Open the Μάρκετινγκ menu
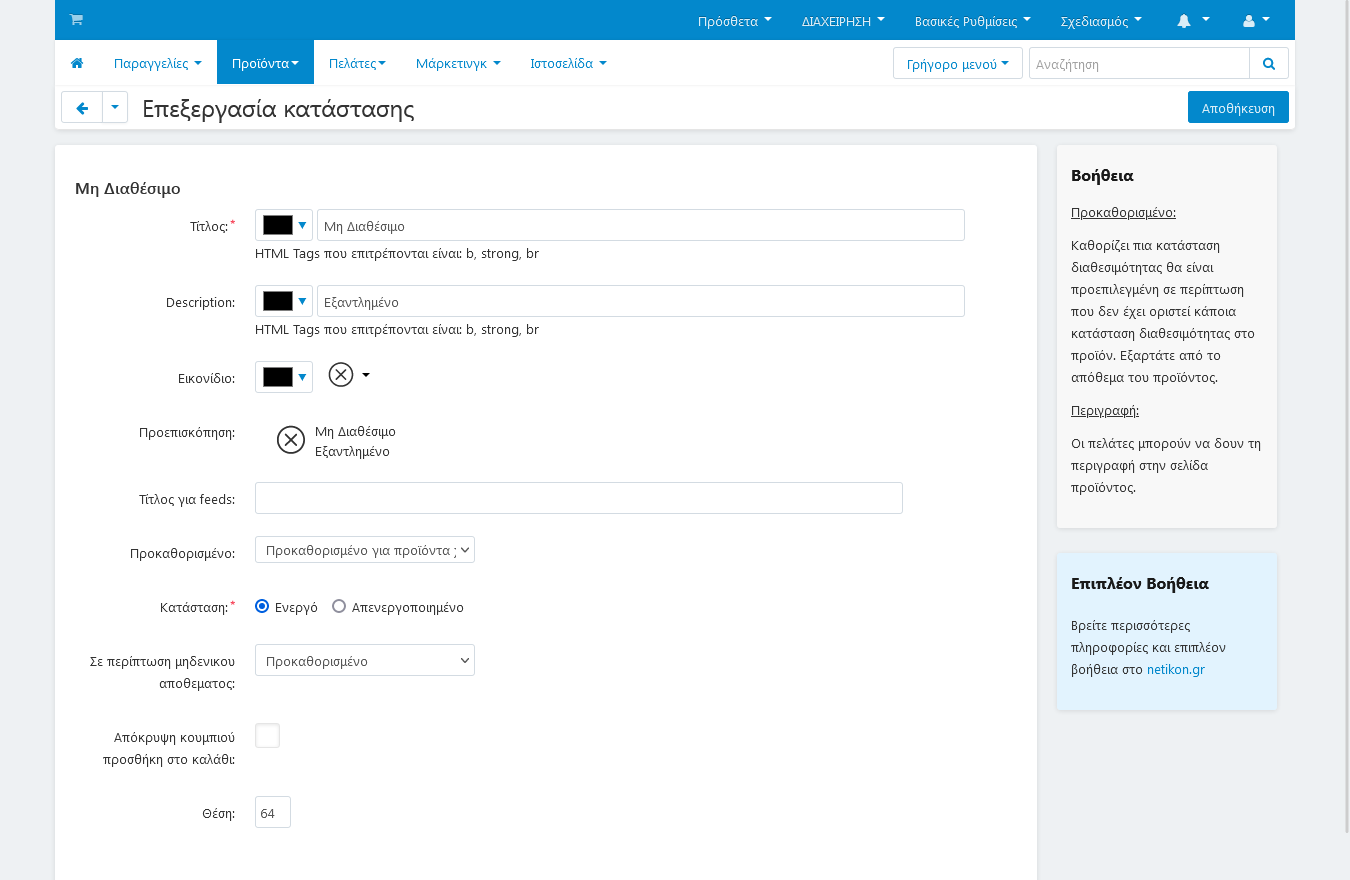 458,63
